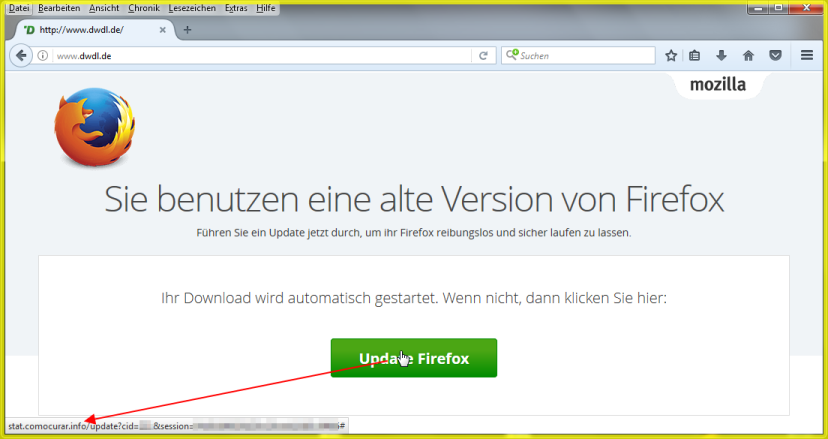This screenshot has height=439, width=828.
Task: Open site information icon in address bar
Action: click(x=43, y=55)
